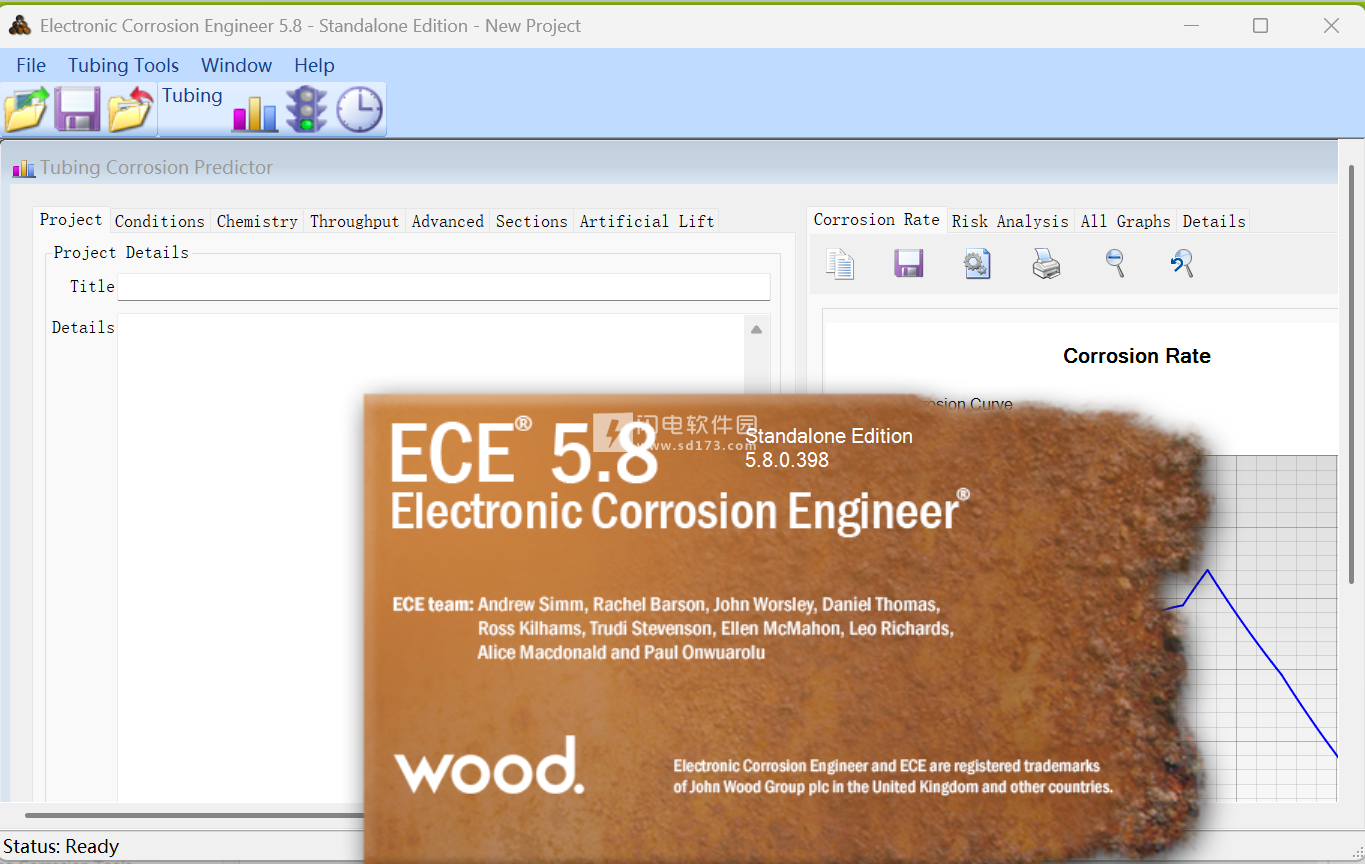Click the Tubing Corrosion Predictor title text

157,168
